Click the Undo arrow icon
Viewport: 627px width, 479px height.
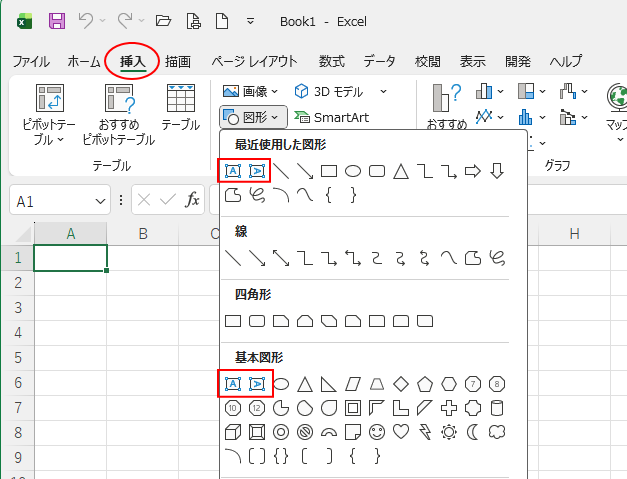(86, 20)
